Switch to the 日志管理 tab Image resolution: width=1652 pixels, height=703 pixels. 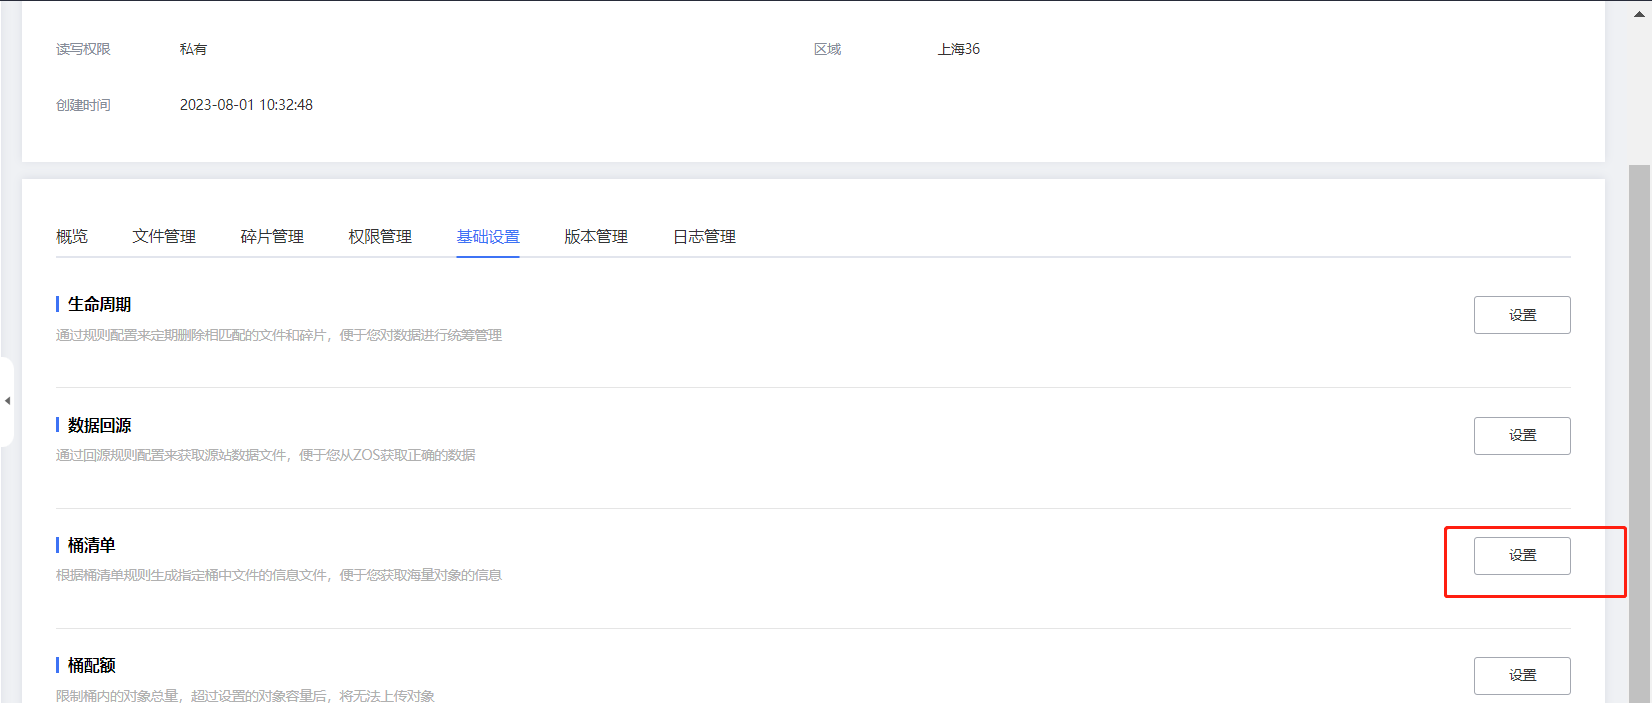click(x=704, y=237)
